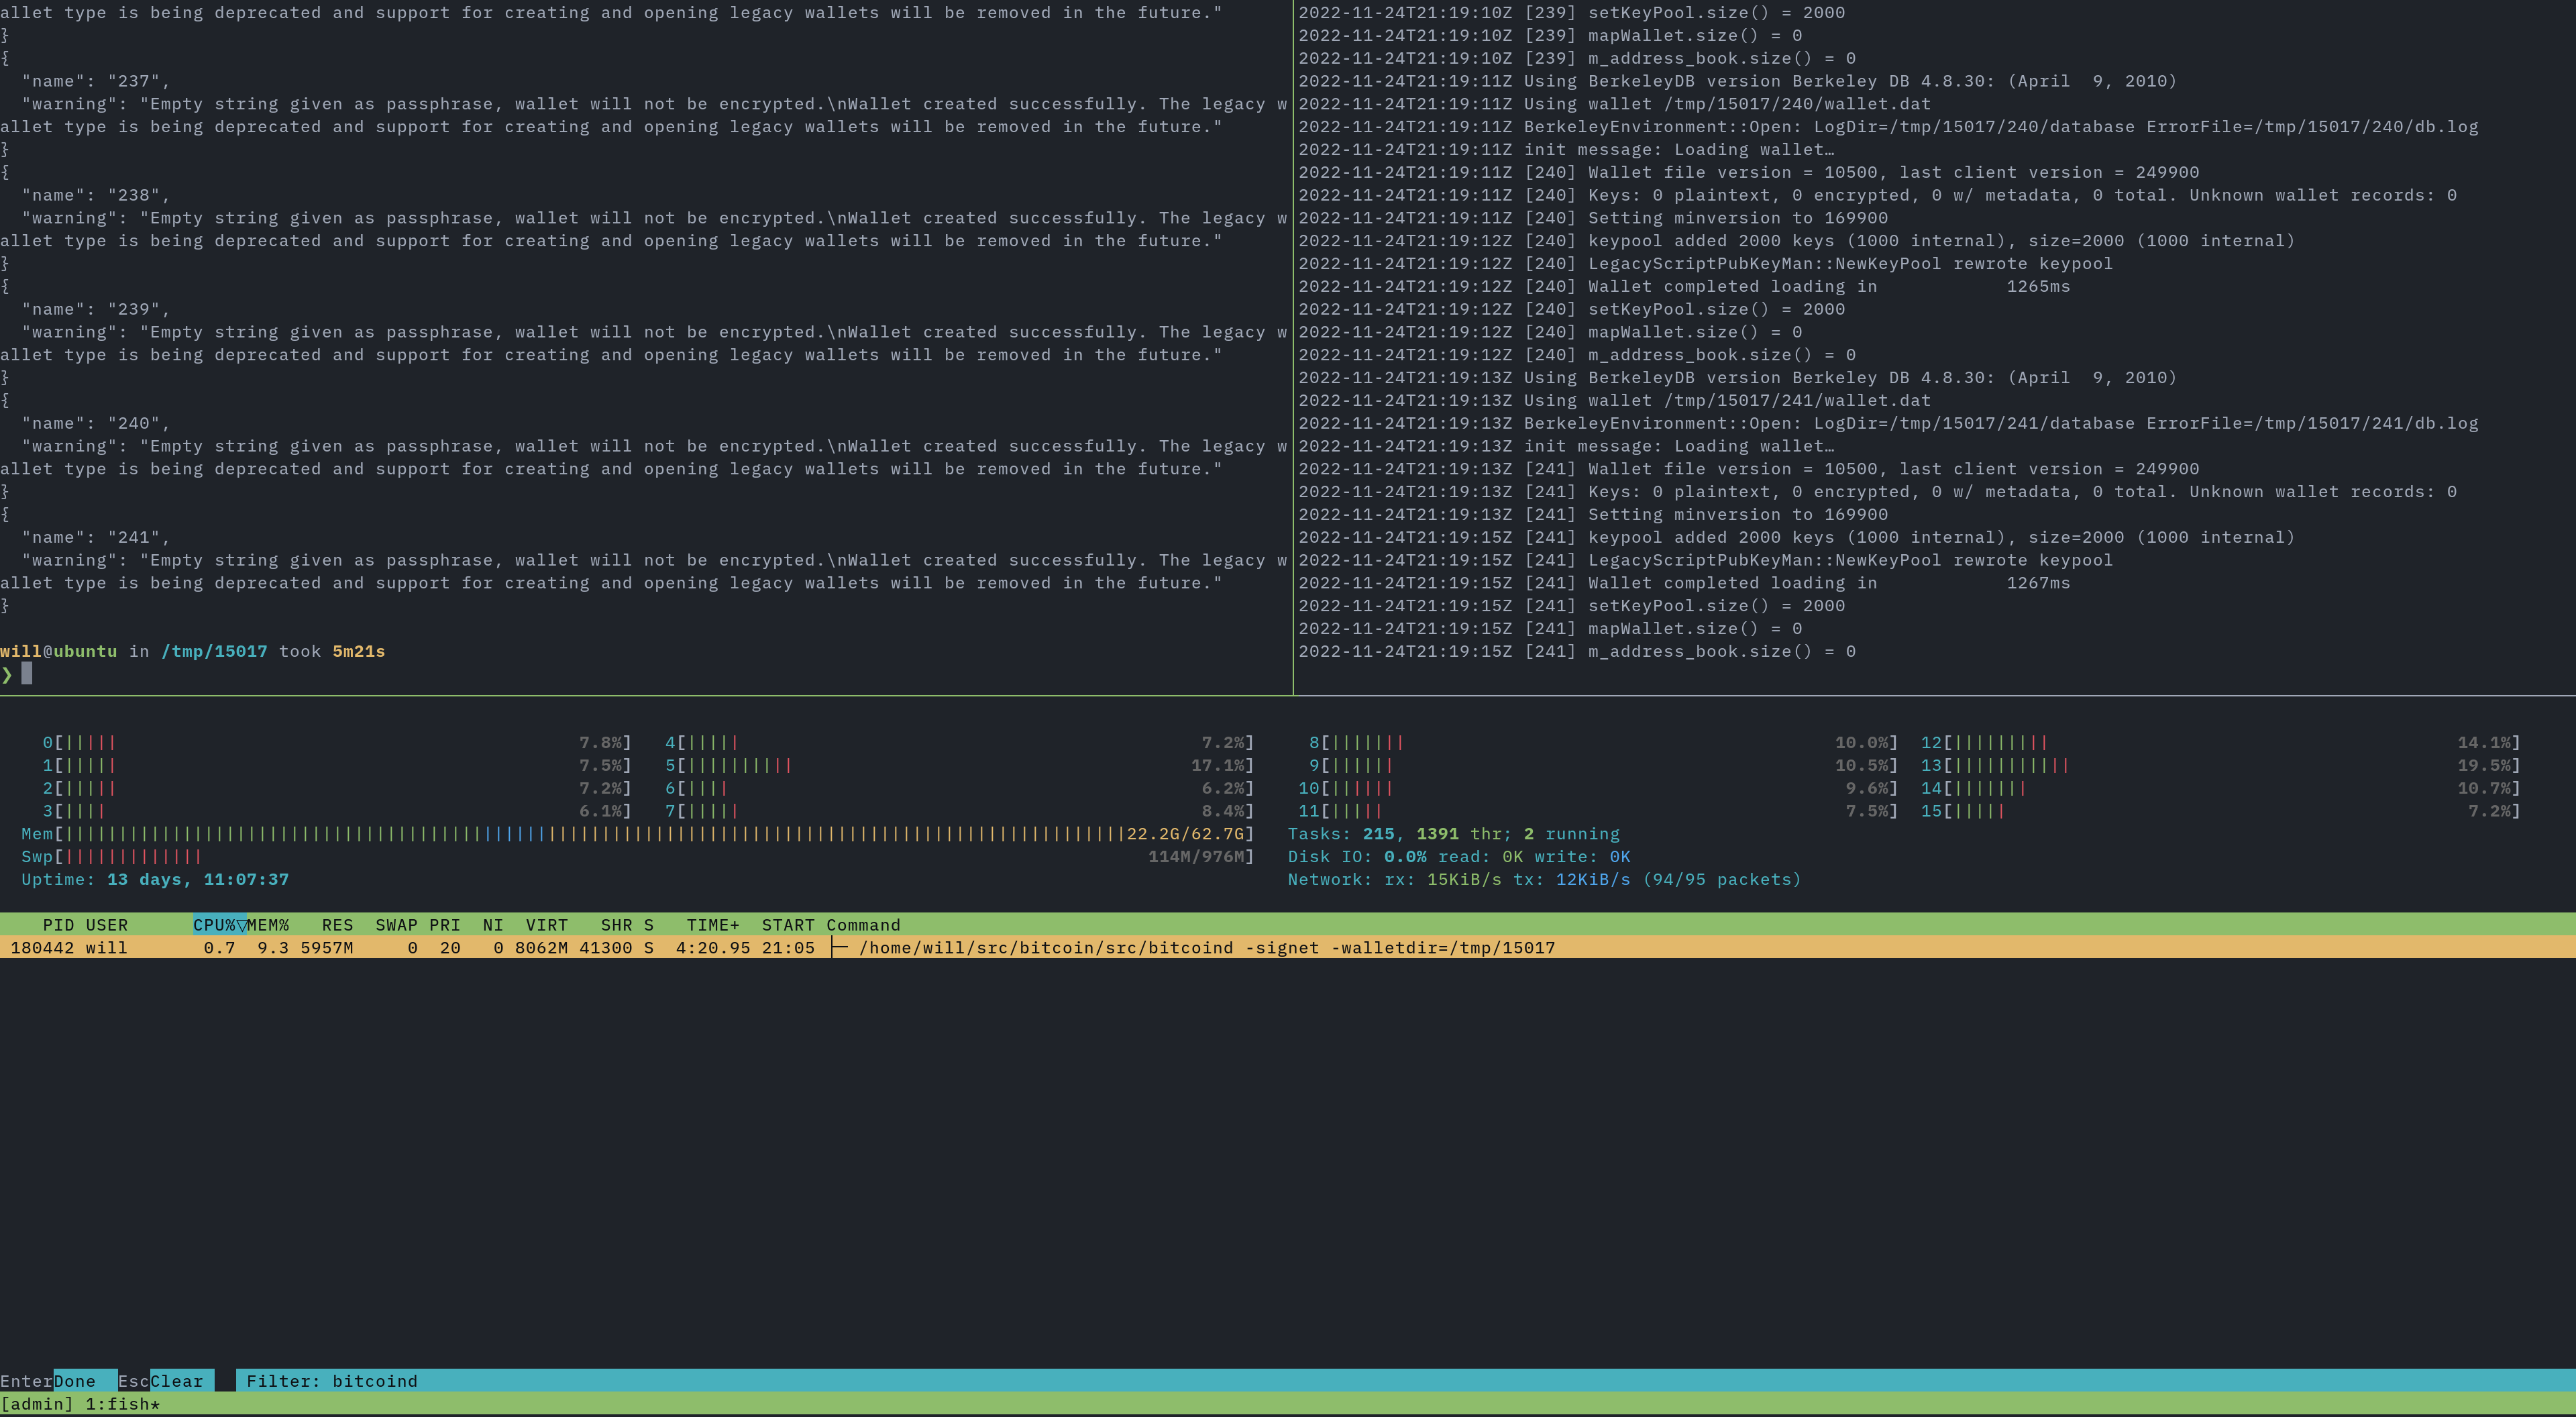Click the Network rx: 15KiB/s line
Image resolution: width=2576 pixels, height=1417 pixels.
pyautogui.click(x=1544, y=880)
